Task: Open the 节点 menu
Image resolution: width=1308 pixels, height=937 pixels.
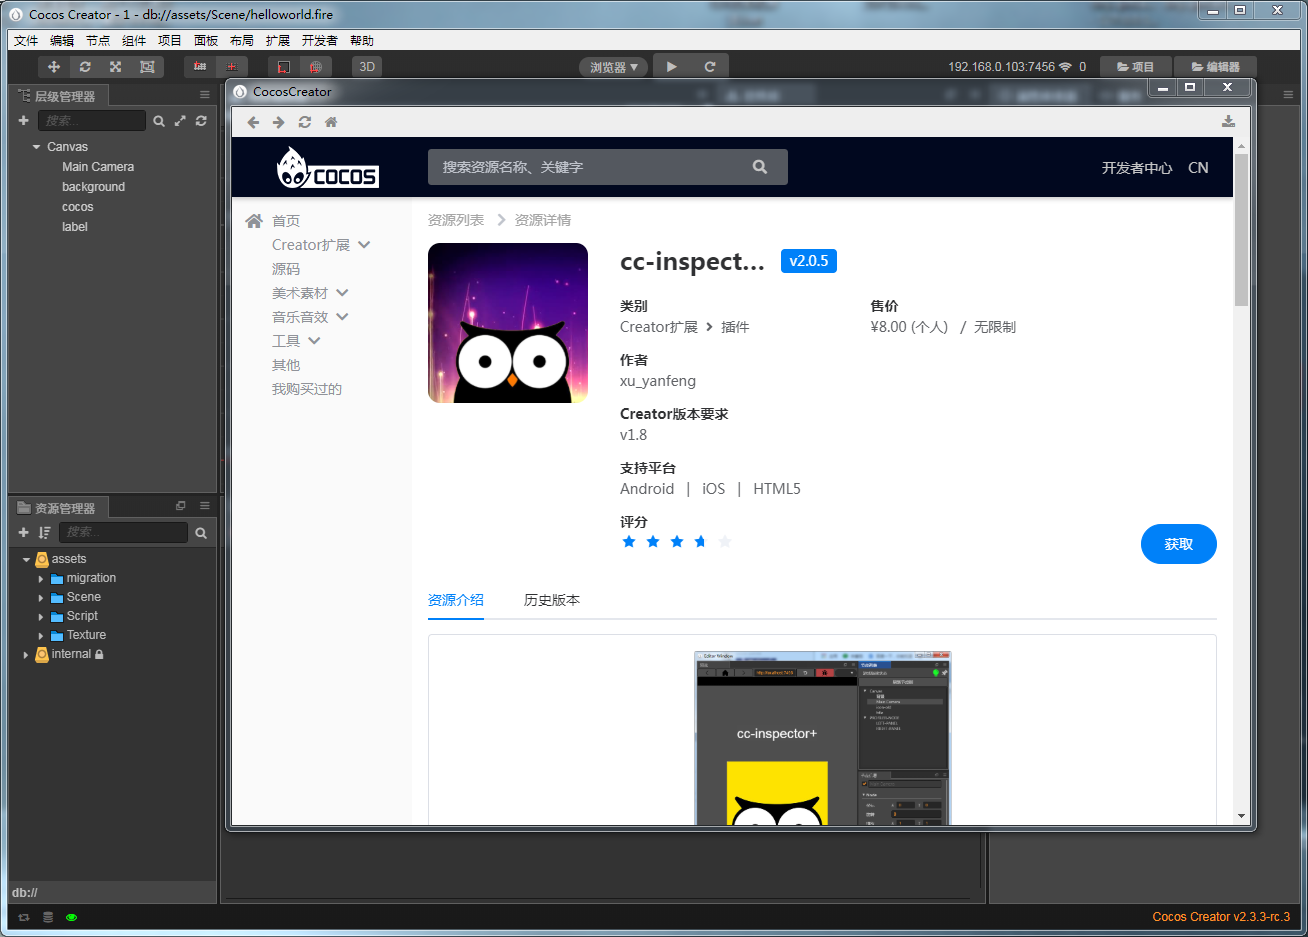Action: 98,41
